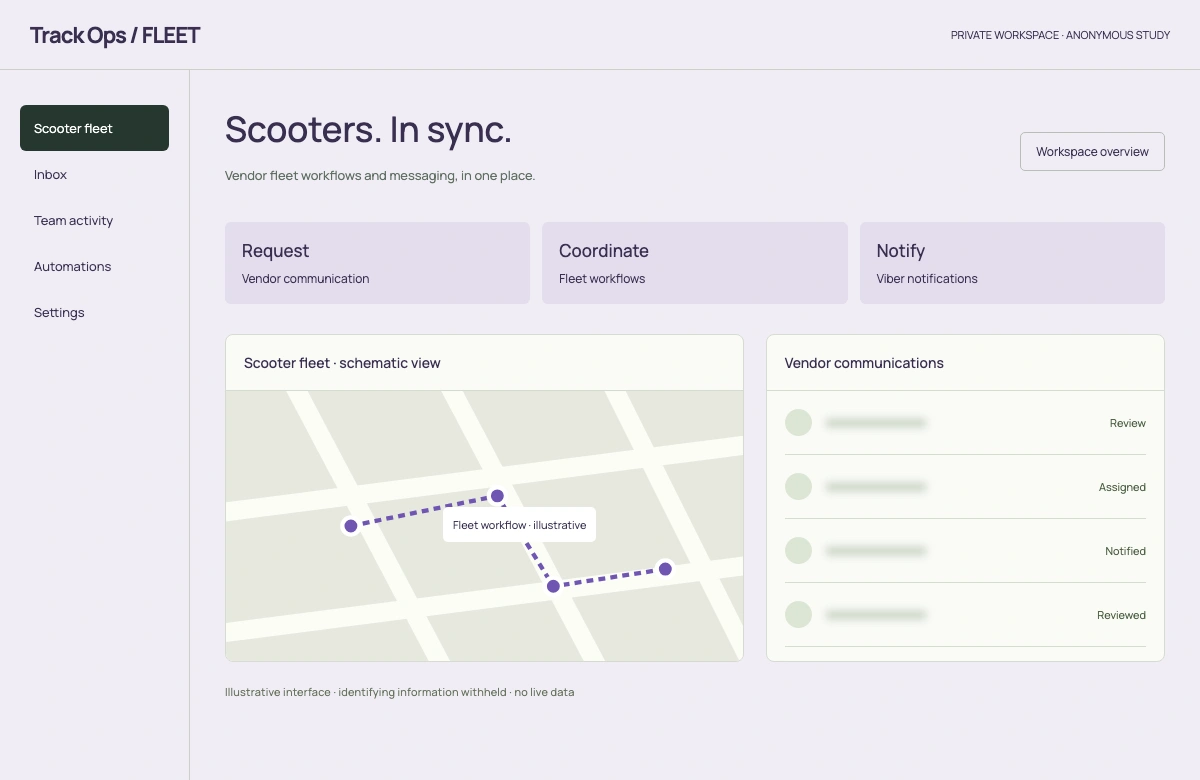
Task: Click the illustrative interface footer note
Action: click(x=399, y=692)
